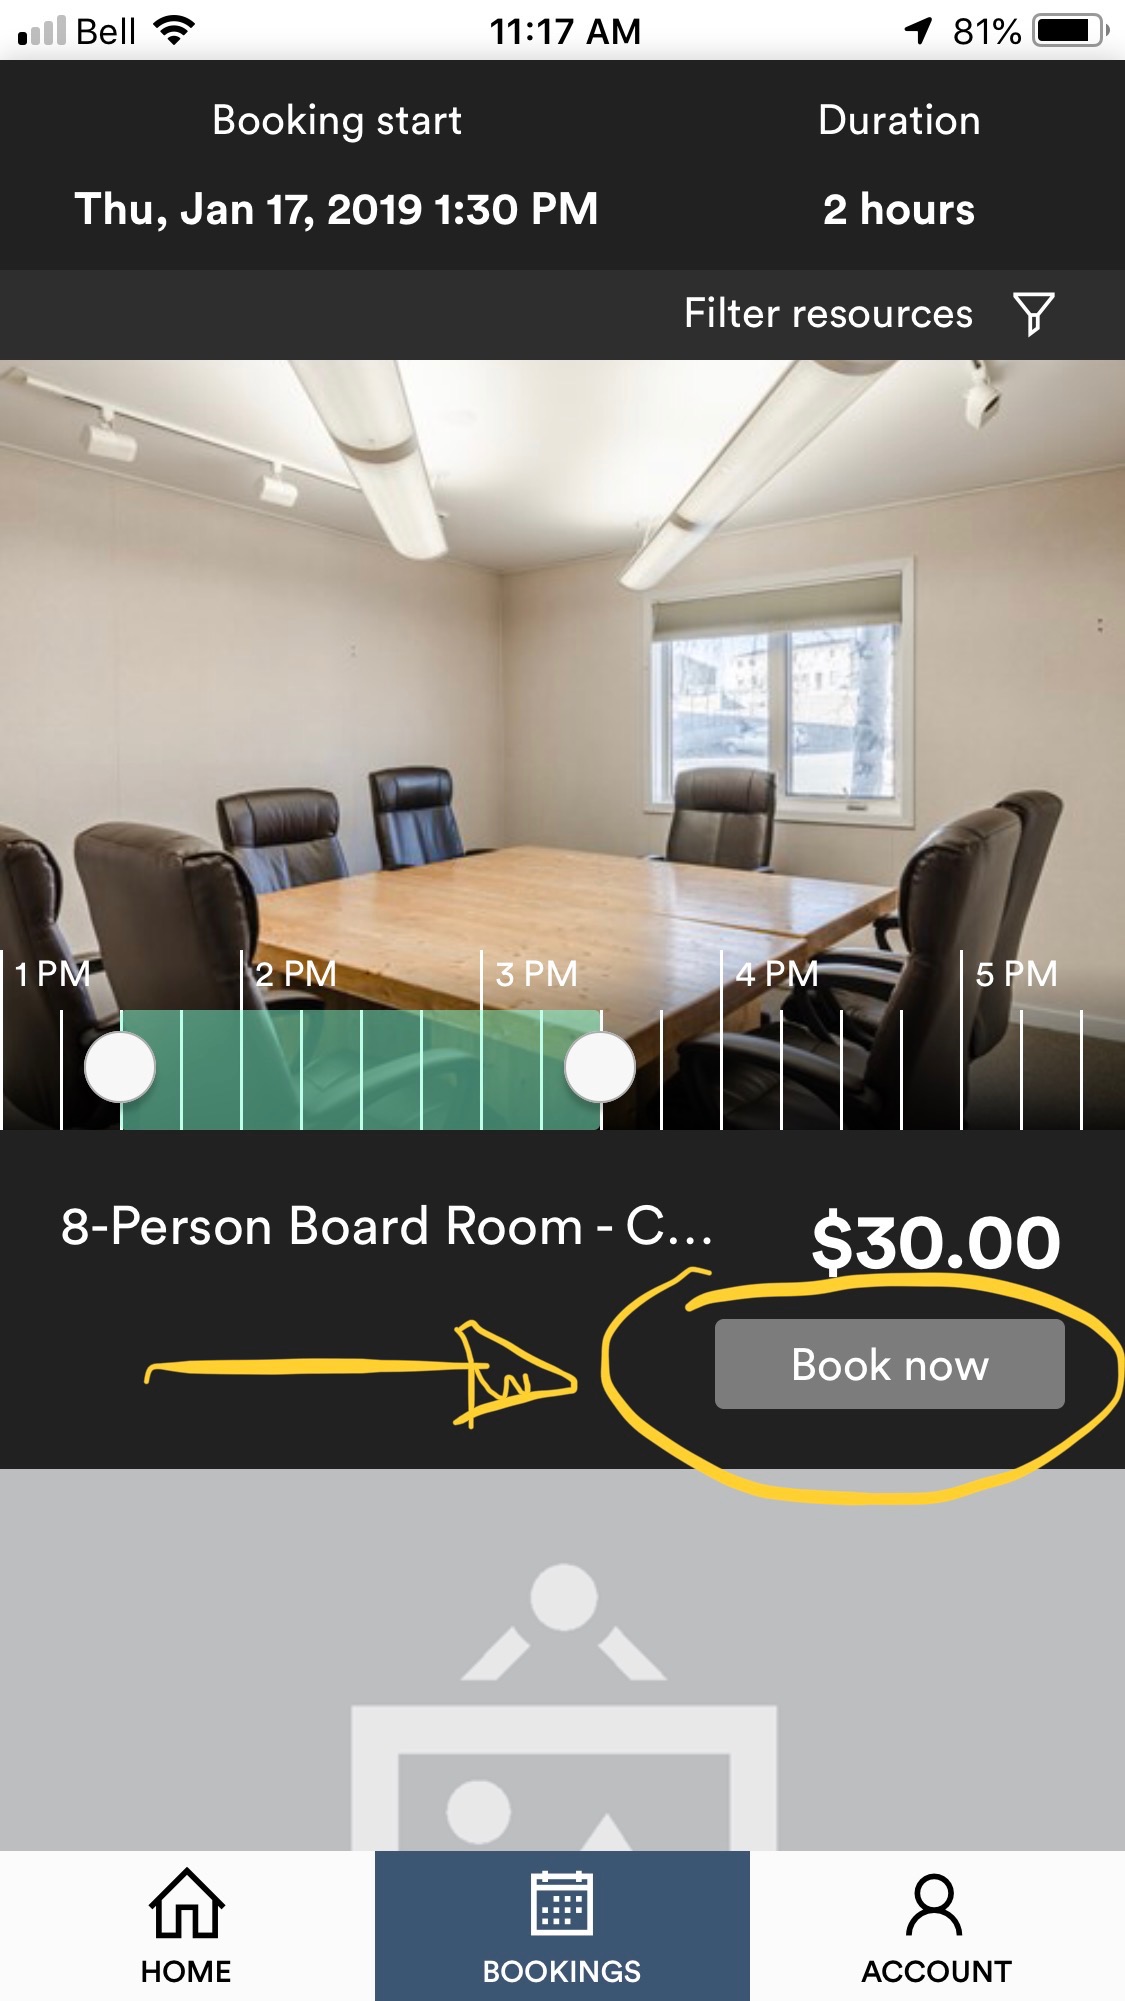Open the placeholder image resource below
The image size is (1125, 2001).
pyautogui.click(x=562, y=1660)
